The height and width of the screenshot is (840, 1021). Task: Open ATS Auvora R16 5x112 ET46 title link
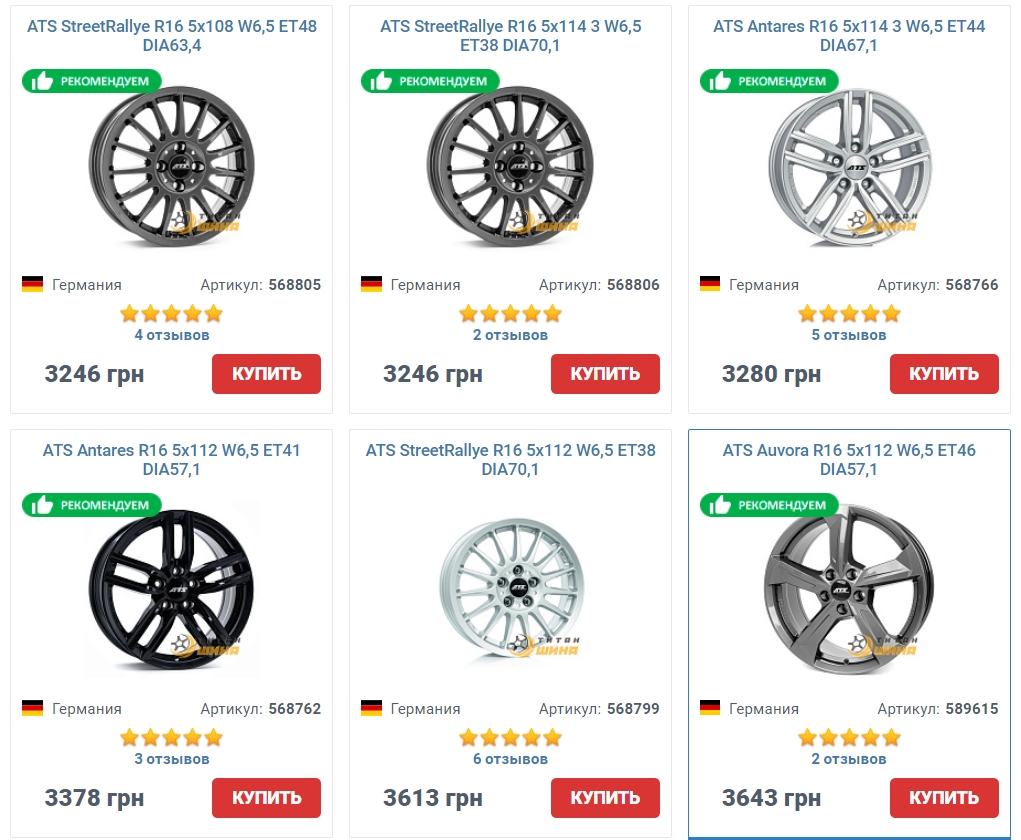coord(849,459)
